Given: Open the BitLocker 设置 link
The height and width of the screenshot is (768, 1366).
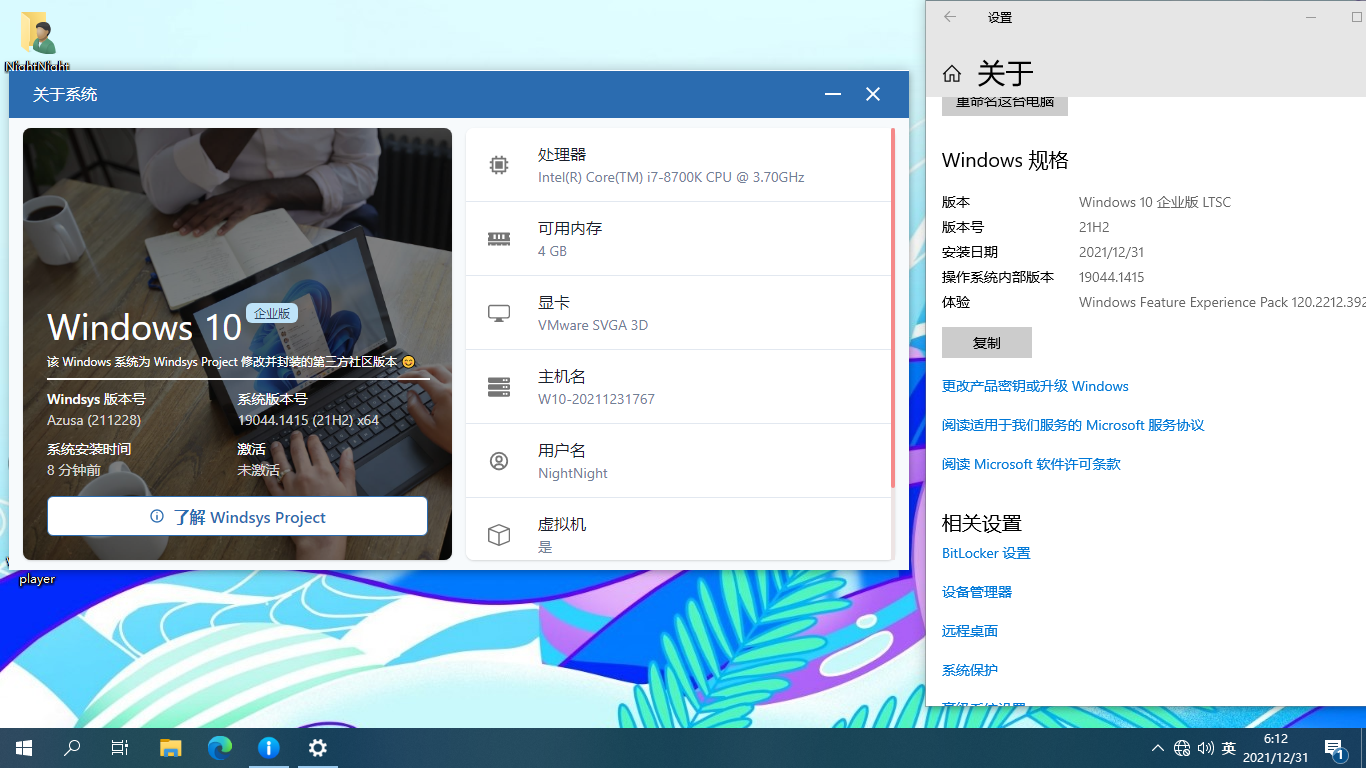Looking at the screenshot, I should 986,553.
